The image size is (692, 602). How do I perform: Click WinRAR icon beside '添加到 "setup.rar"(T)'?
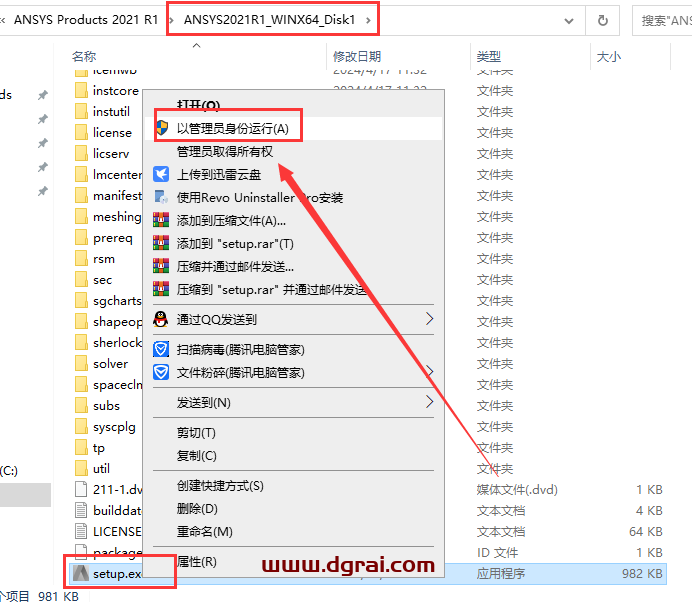(161, 243)
